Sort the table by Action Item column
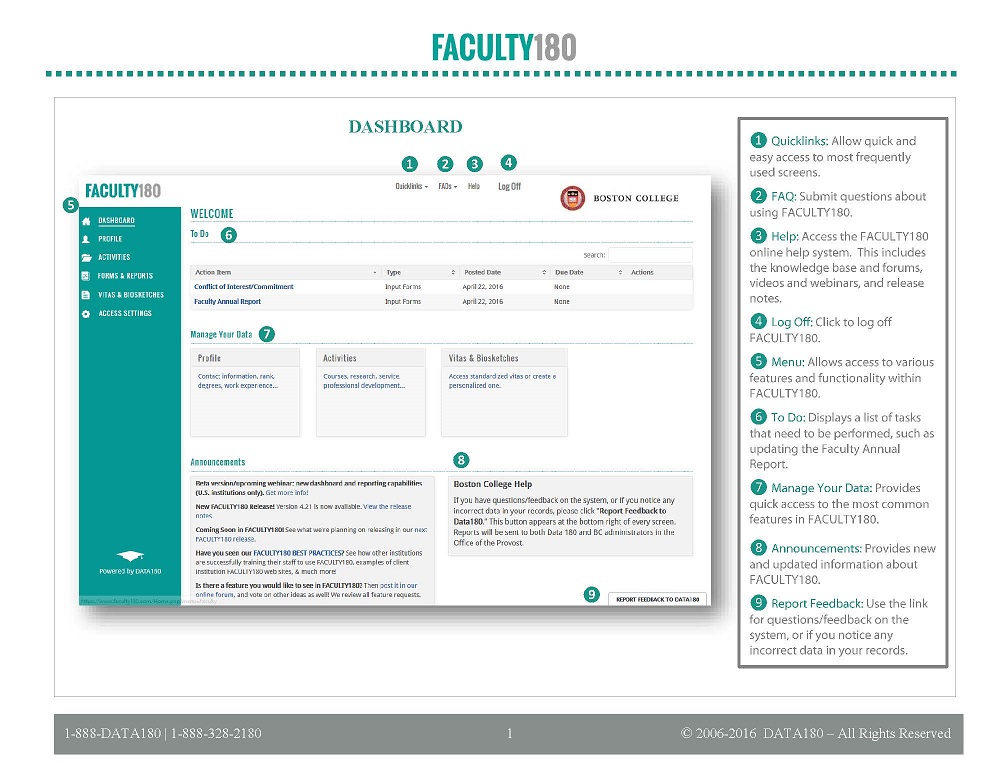Screen dimensions: 1007x778 [286, 272]
